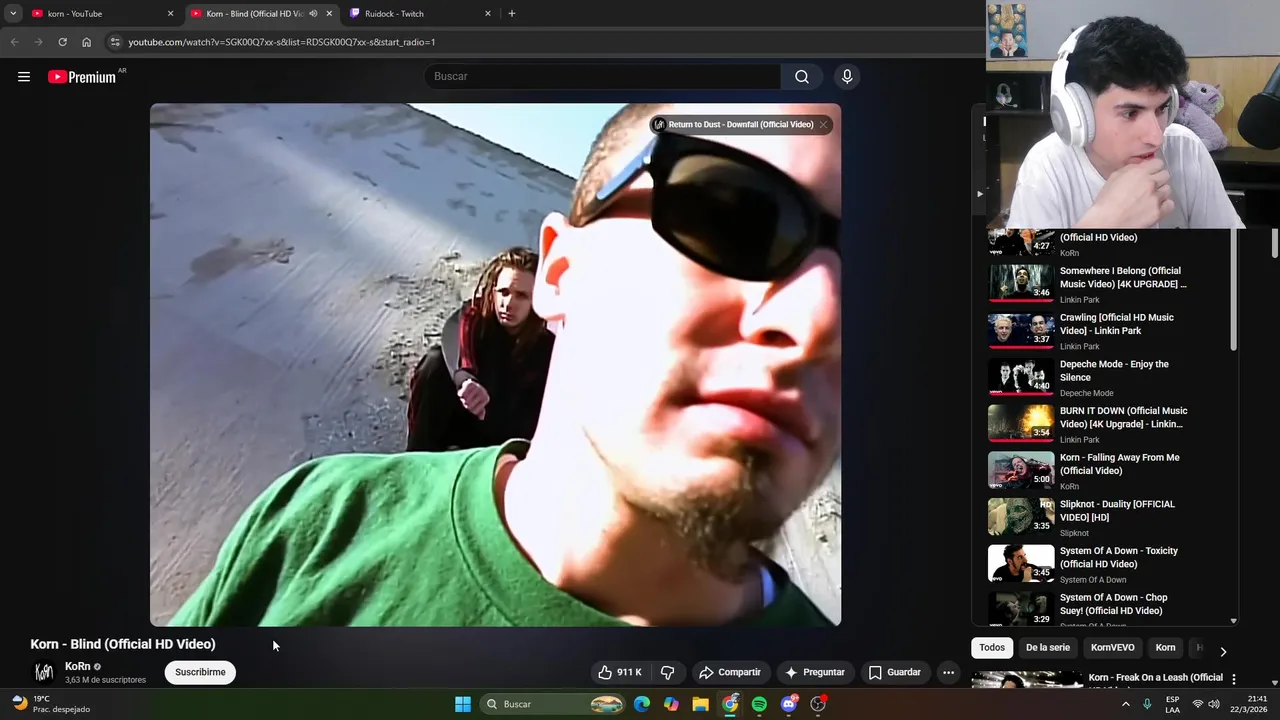Viewport: 1280px width, 720px height.
Task: Open the Chrome home page button
Action: 86,42
